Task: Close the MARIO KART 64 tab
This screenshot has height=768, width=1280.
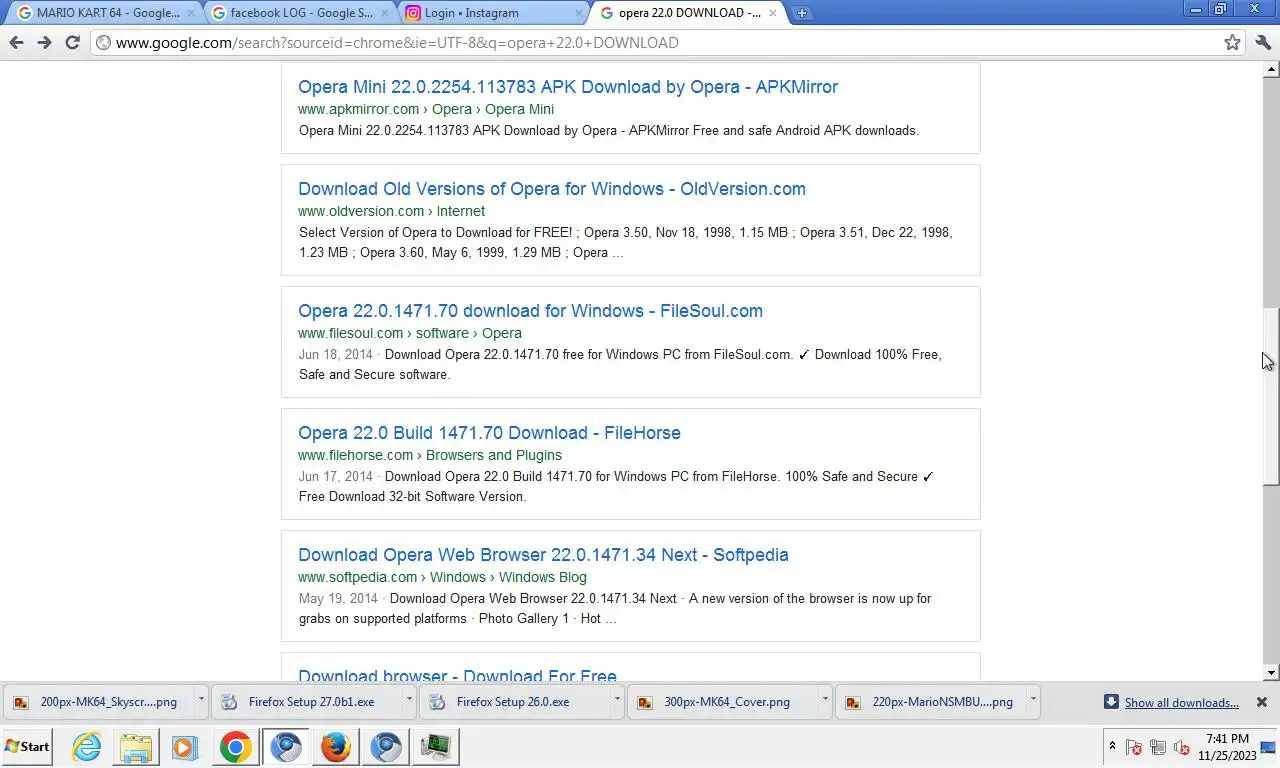Action: point(191,13)
